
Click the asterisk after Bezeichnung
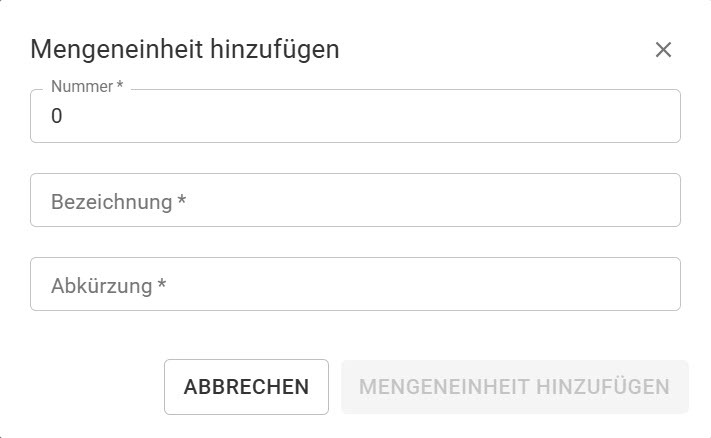pos(182,202)
